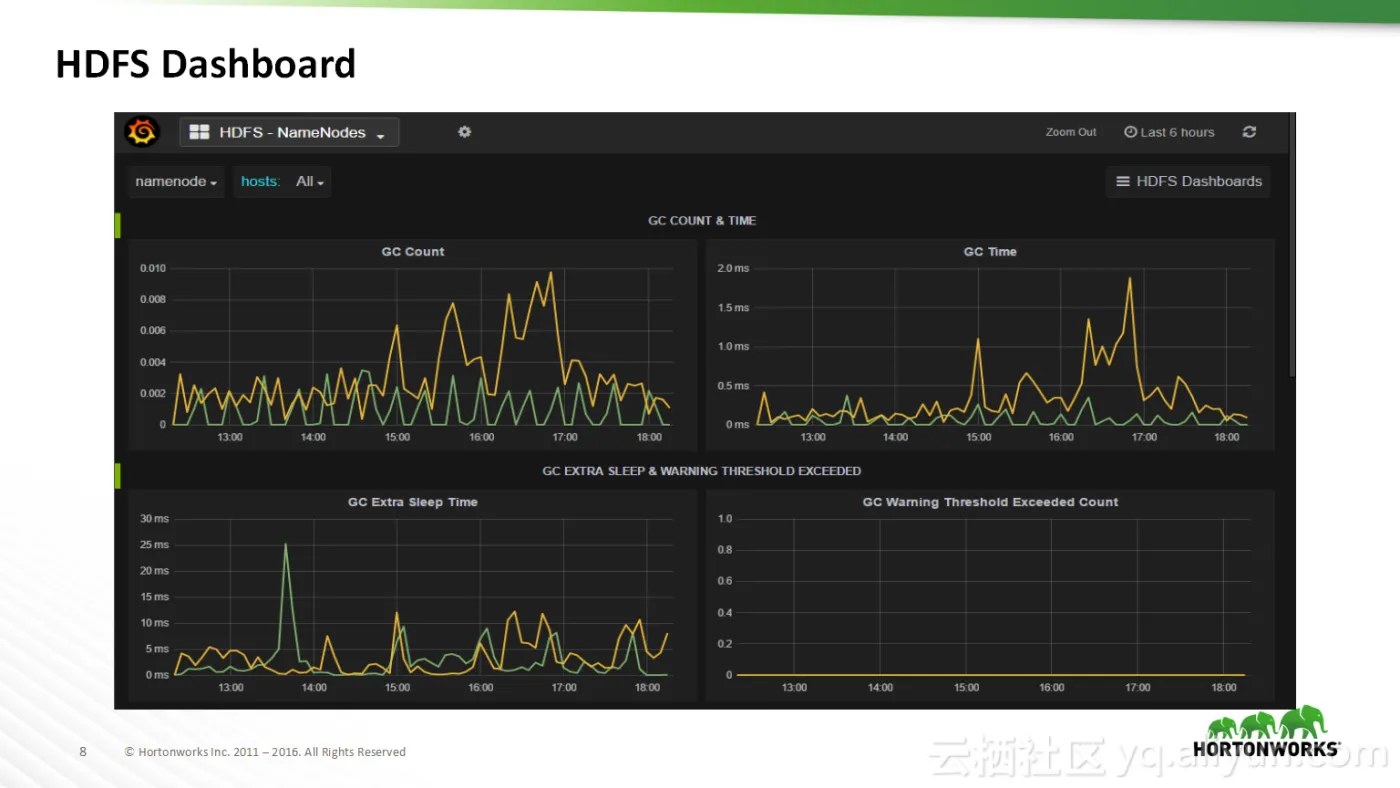Open the GC Warning Threshold Exceeded Count menu
The width and height of the screenshot is (1400, 788).
click(x=990, y=502)
